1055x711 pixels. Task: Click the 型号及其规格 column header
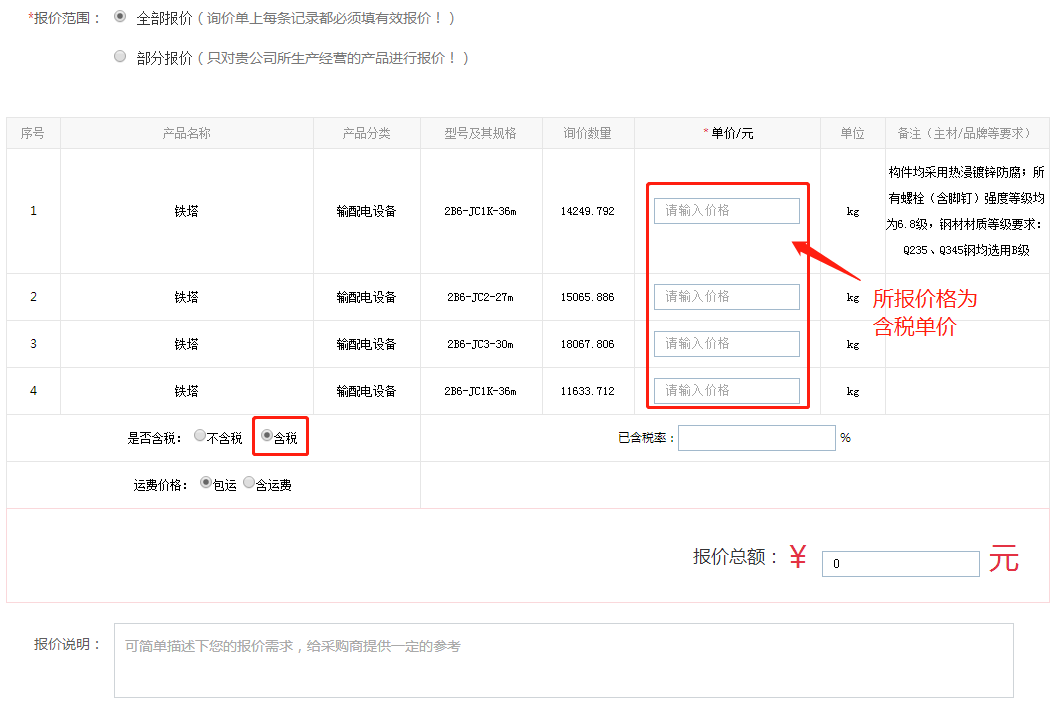click(481, 133)
